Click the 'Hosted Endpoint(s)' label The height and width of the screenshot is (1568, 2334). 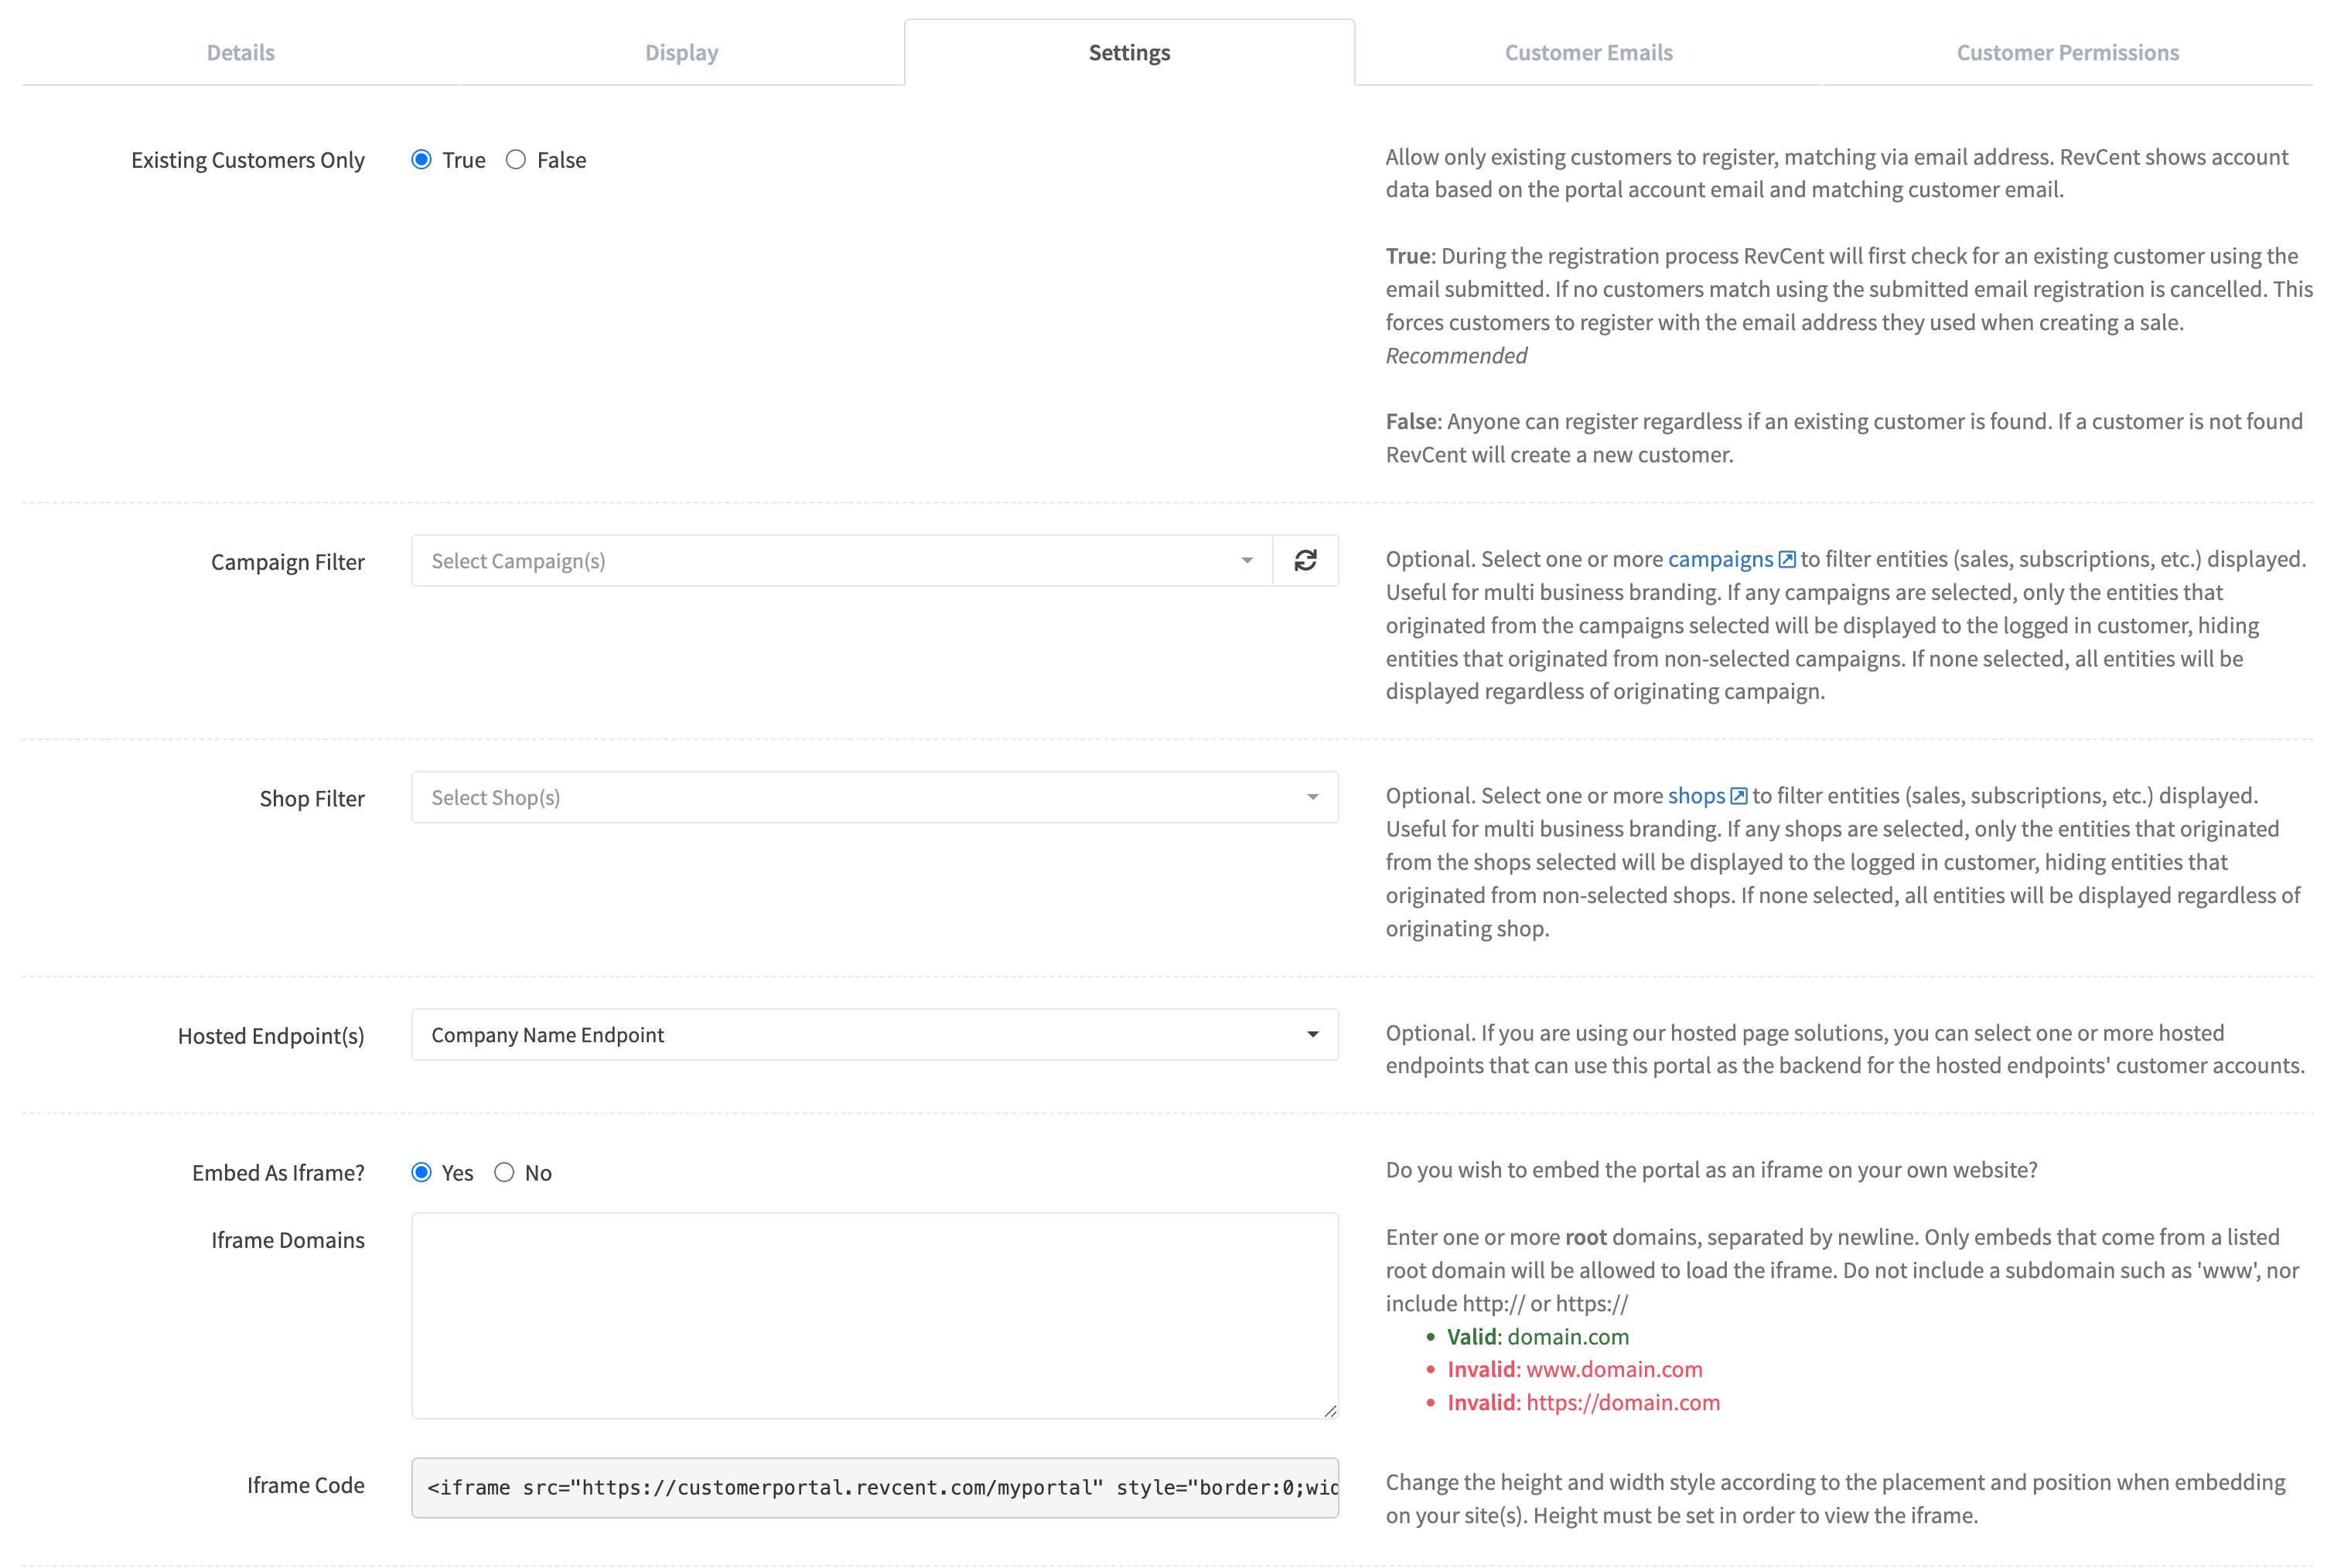271,1036
